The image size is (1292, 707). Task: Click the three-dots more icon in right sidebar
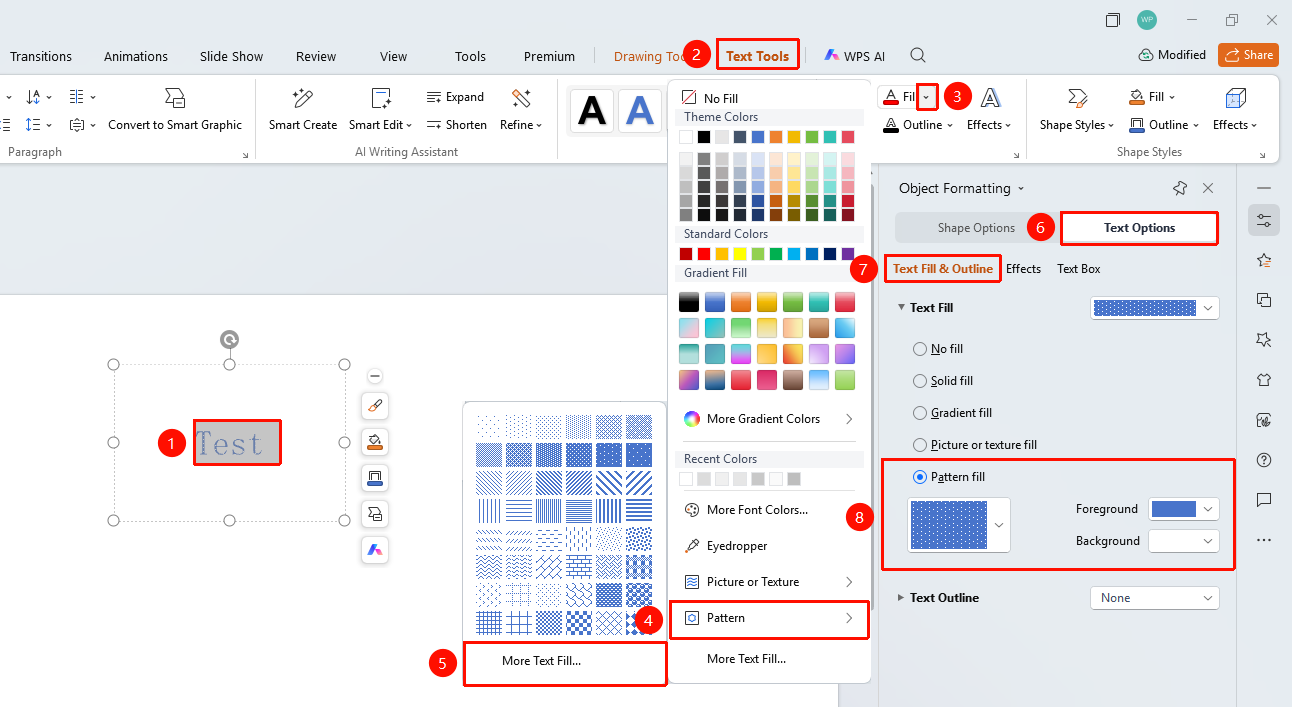1264,540
